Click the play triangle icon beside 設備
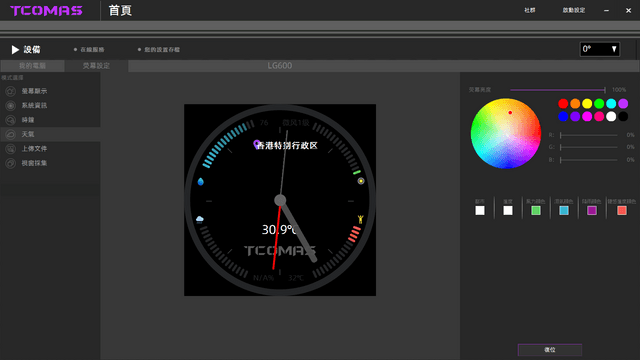Image resolution: width=640 pixels, height=360 pixels. 15,50
